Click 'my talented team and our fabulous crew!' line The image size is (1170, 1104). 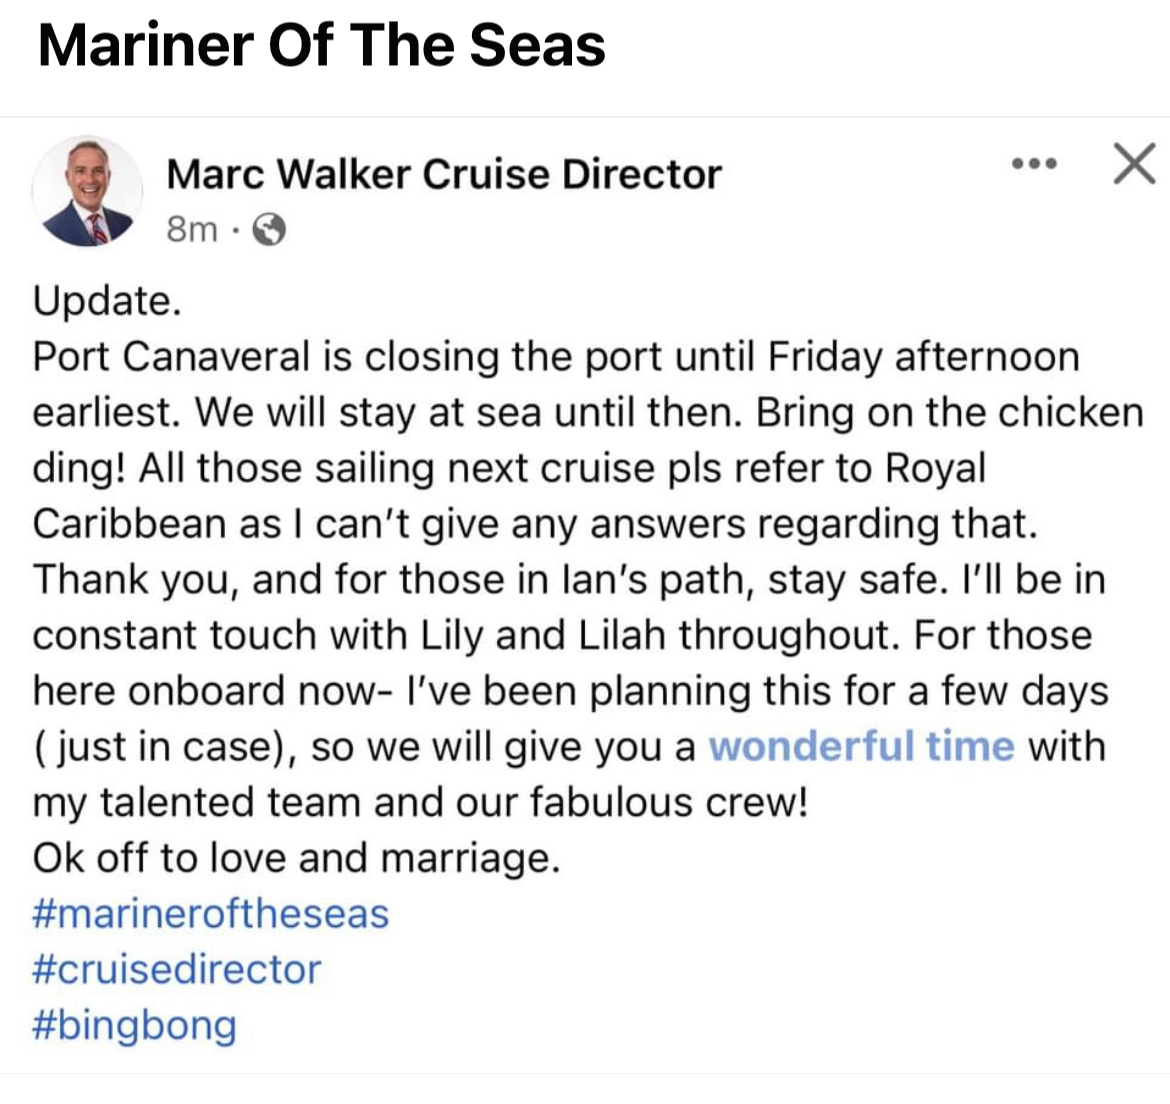click(x=420, y=803)
